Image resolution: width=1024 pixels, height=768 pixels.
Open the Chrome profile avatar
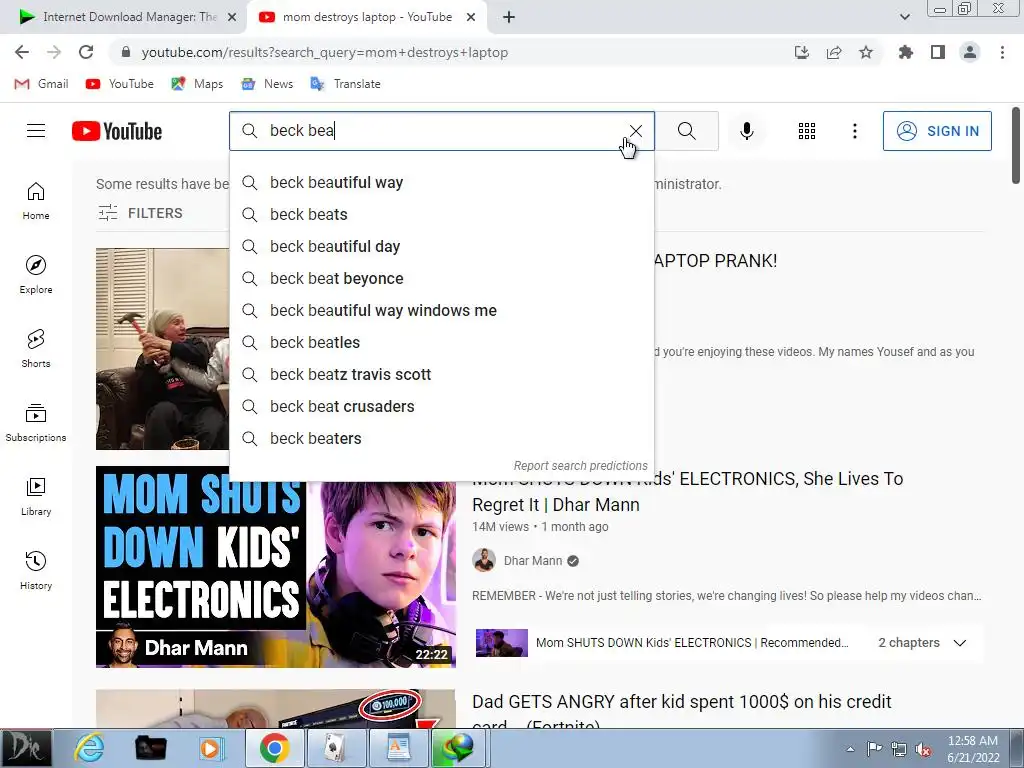970,52
